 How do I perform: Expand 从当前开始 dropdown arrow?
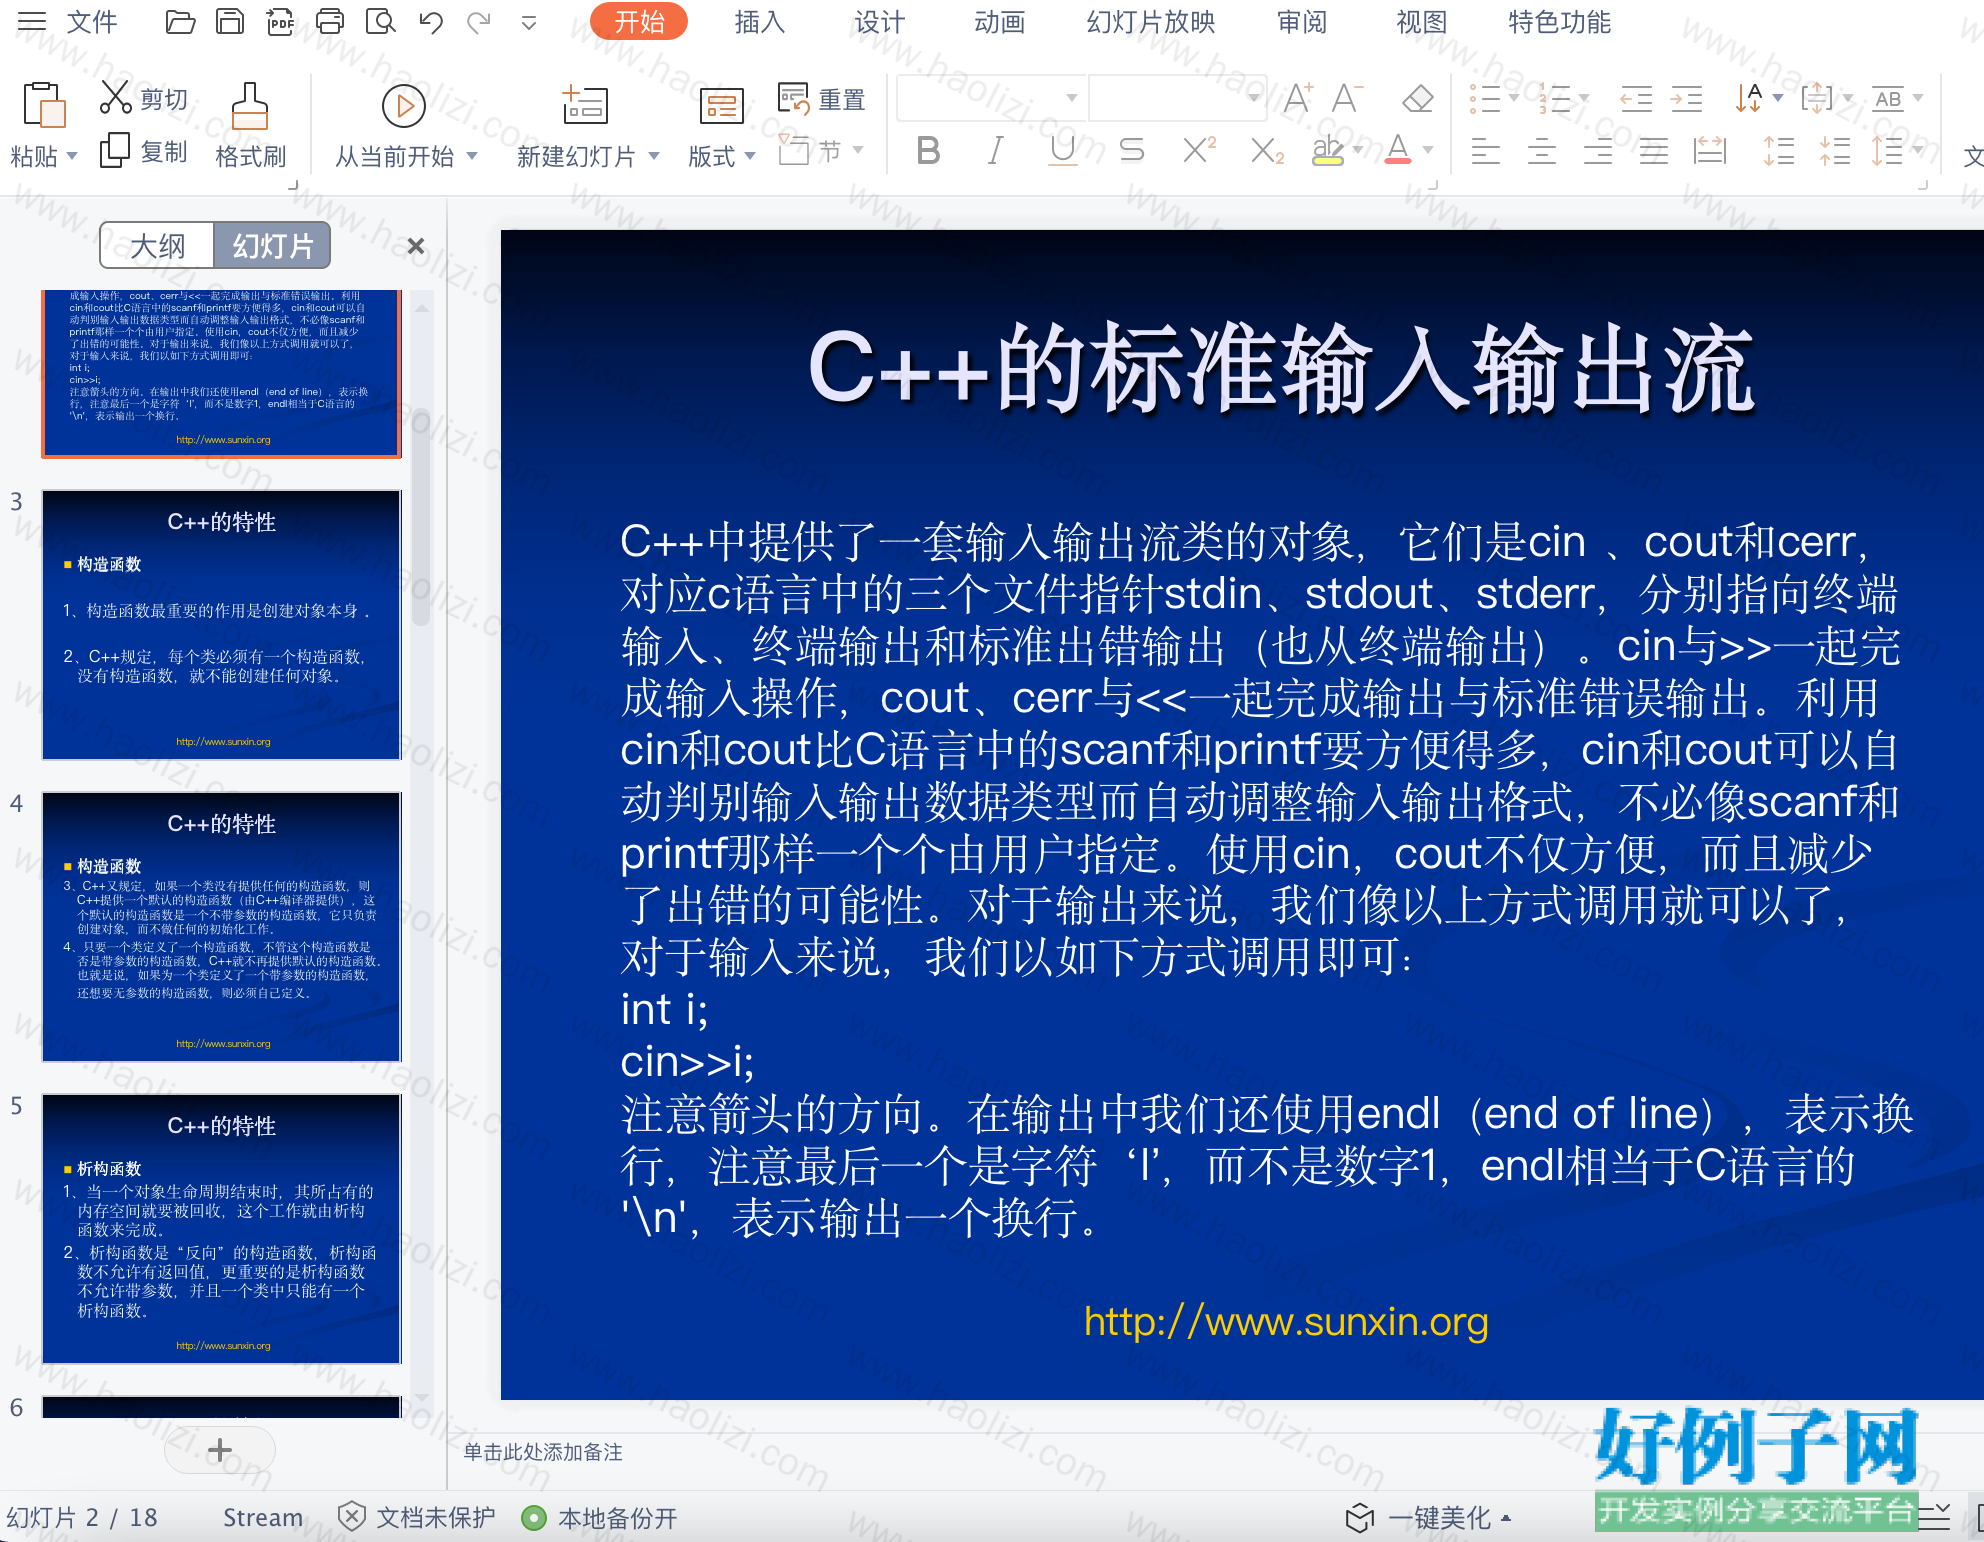coord(472,157)
